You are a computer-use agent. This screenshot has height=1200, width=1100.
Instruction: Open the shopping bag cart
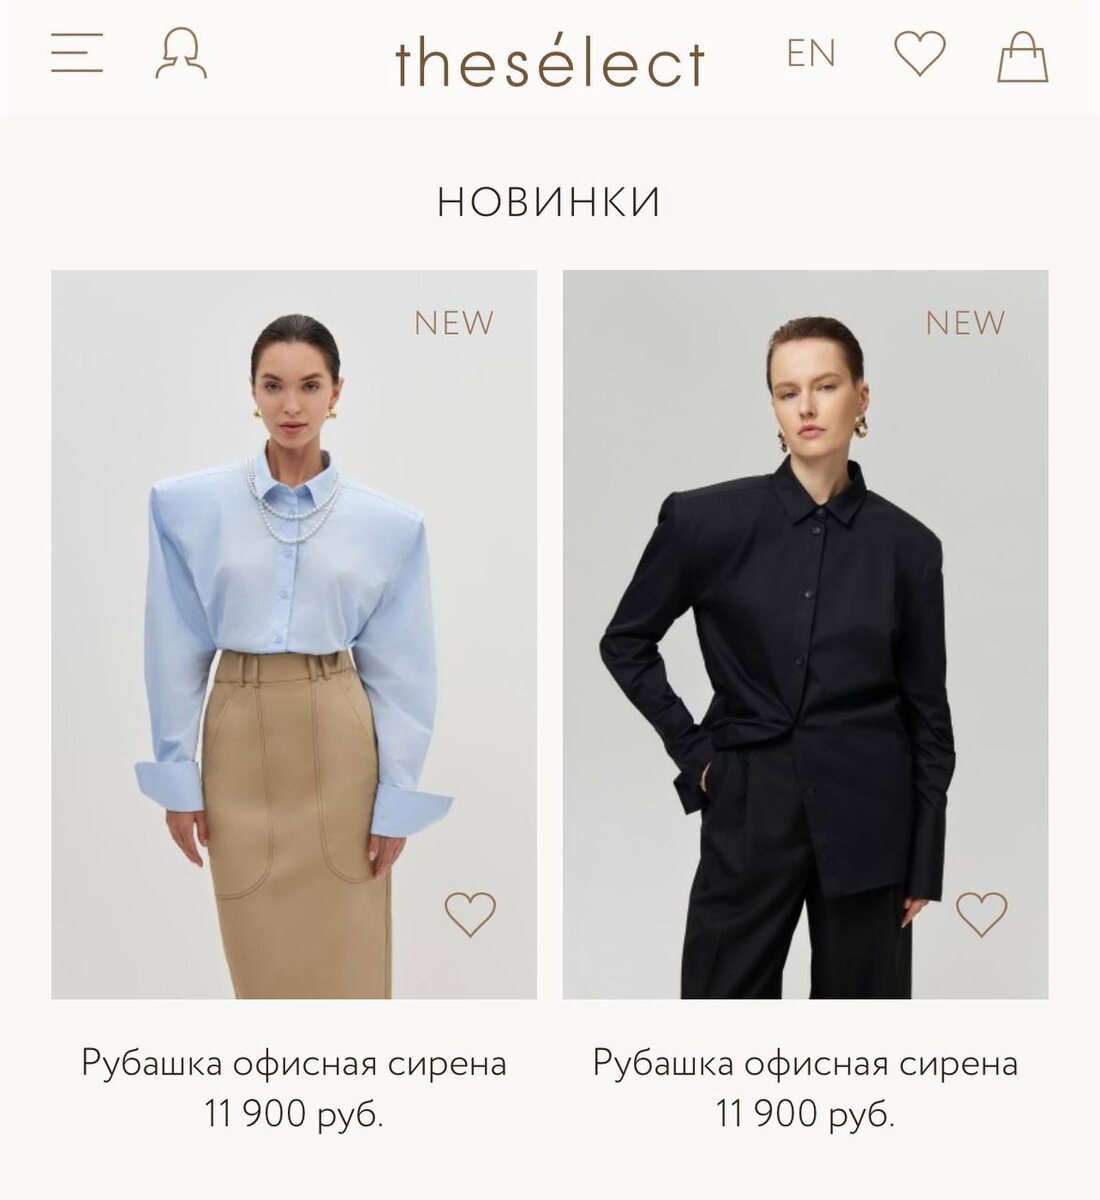tap(1023, 56)
